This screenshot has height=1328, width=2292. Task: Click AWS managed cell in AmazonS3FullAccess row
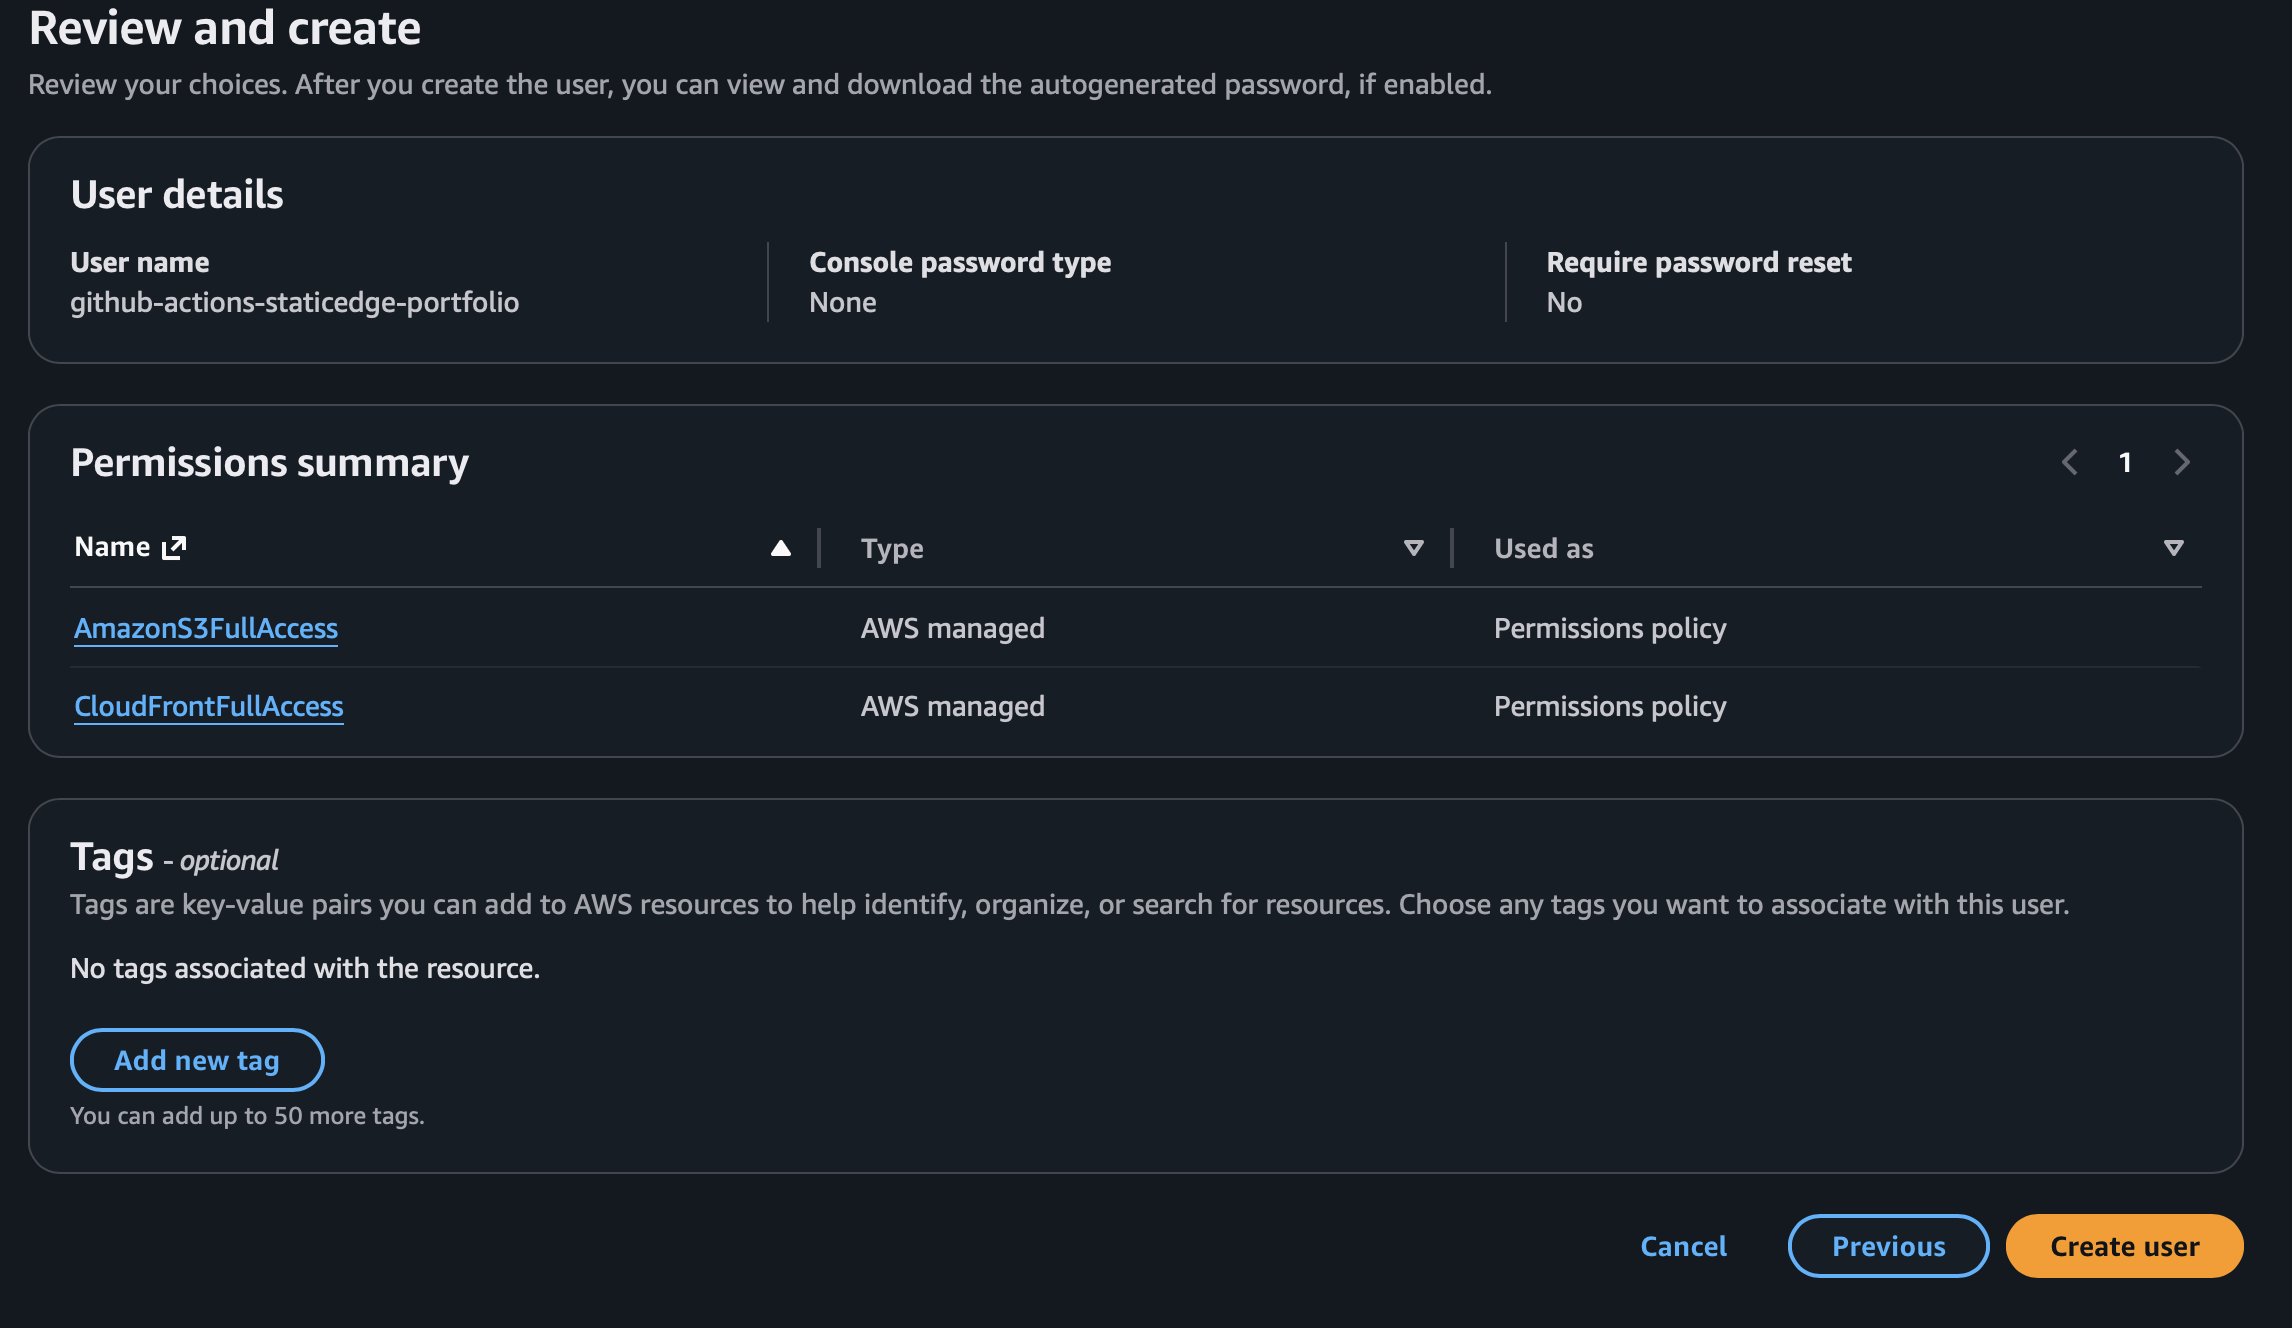(x=952, y=628)
